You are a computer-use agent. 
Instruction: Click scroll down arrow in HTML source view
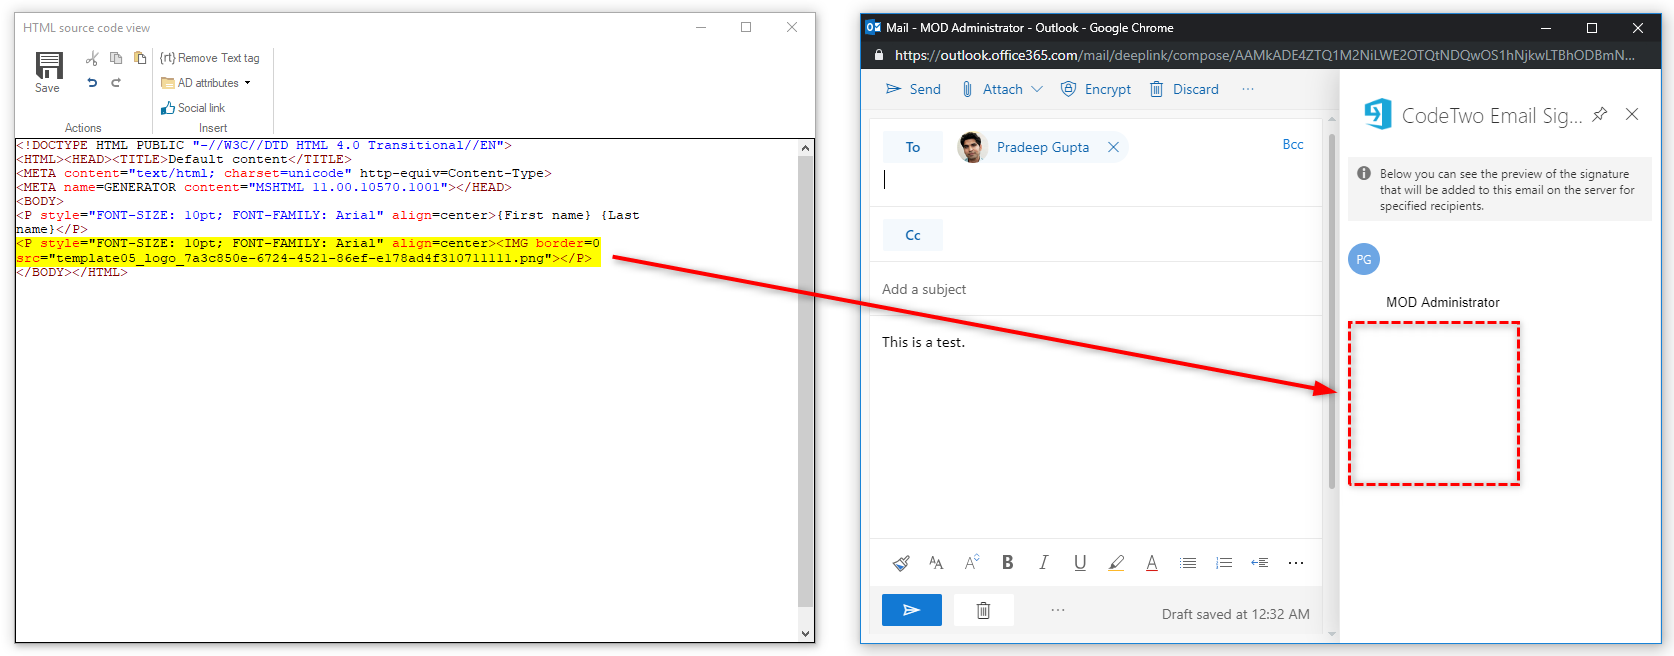tap(806, 634)
